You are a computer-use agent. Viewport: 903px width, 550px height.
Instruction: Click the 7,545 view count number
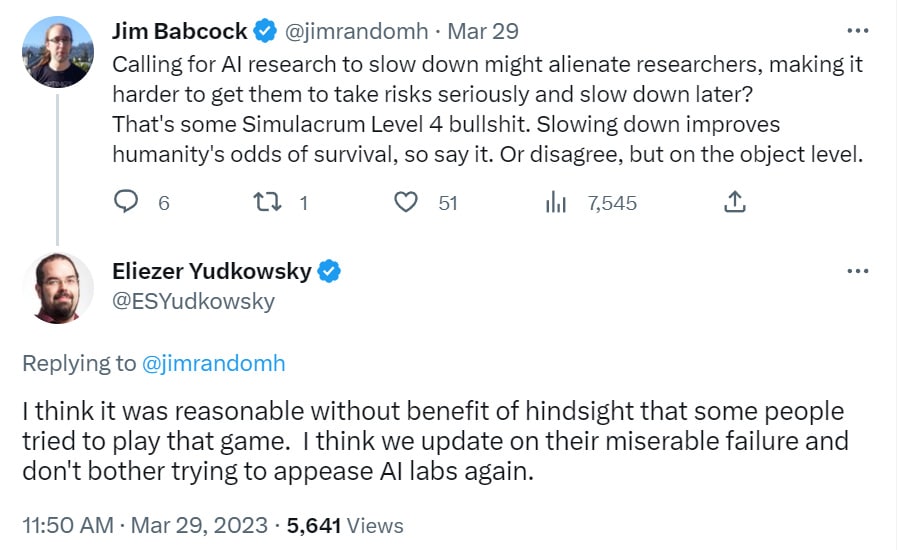click(612, 203)
